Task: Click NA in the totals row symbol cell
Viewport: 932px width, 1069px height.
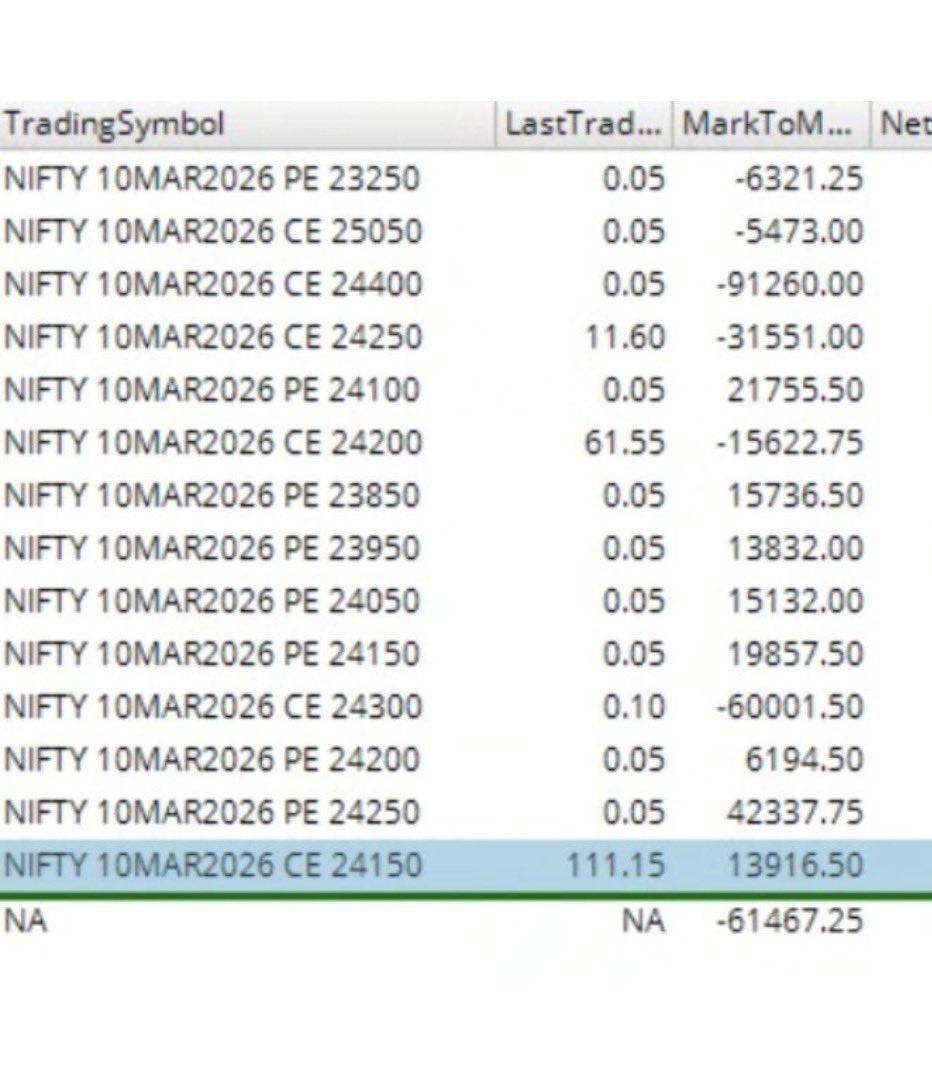Action: pyautogui.click(x=26, y=922)
